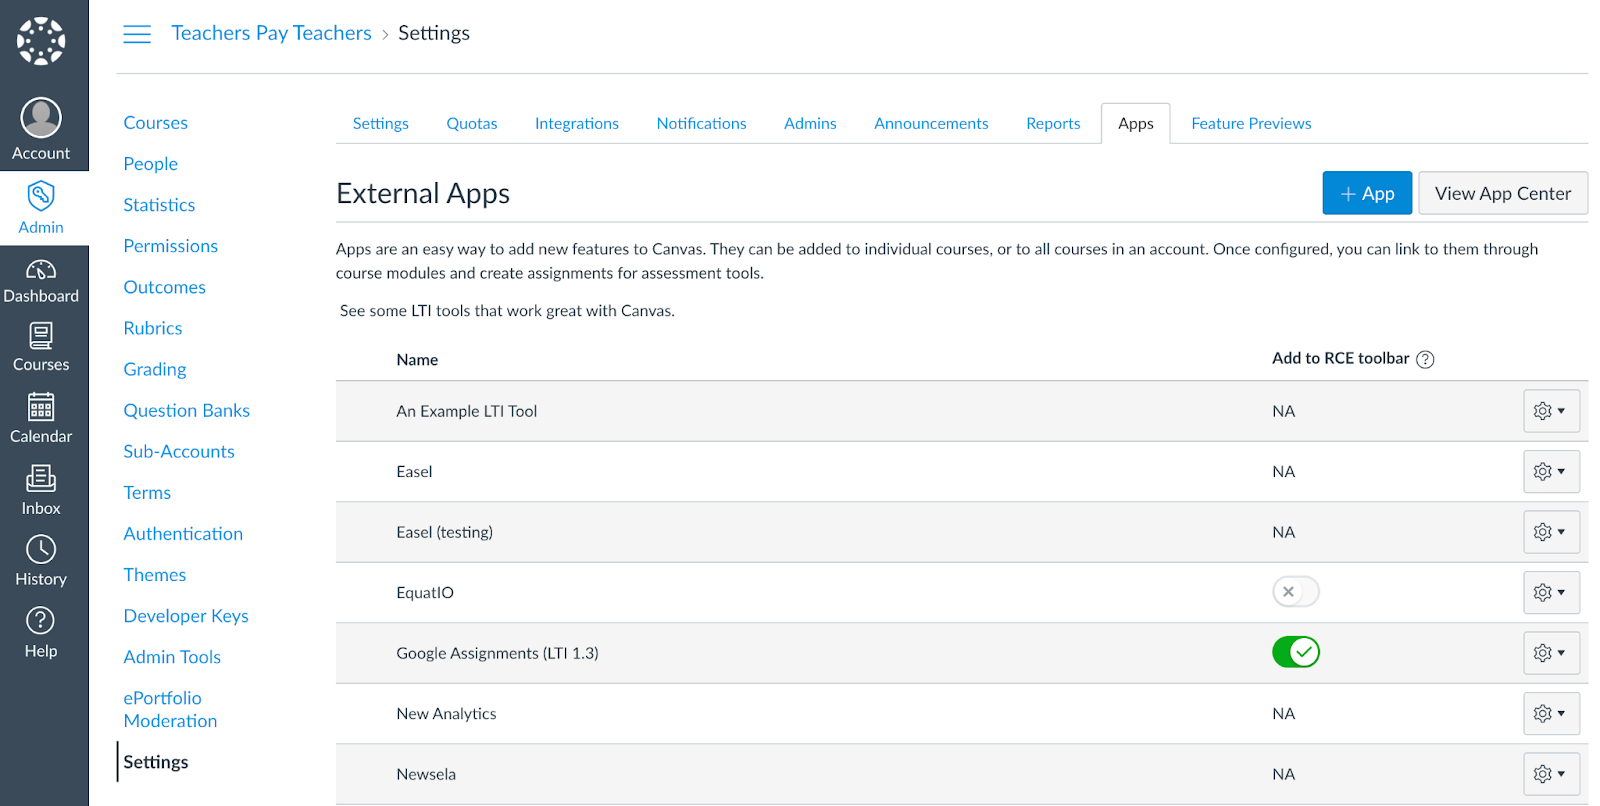The height and width of the screenshot is (806, 1600).
Task: Open the gear menu for EquatIO
Action: tap(1551, 592)
